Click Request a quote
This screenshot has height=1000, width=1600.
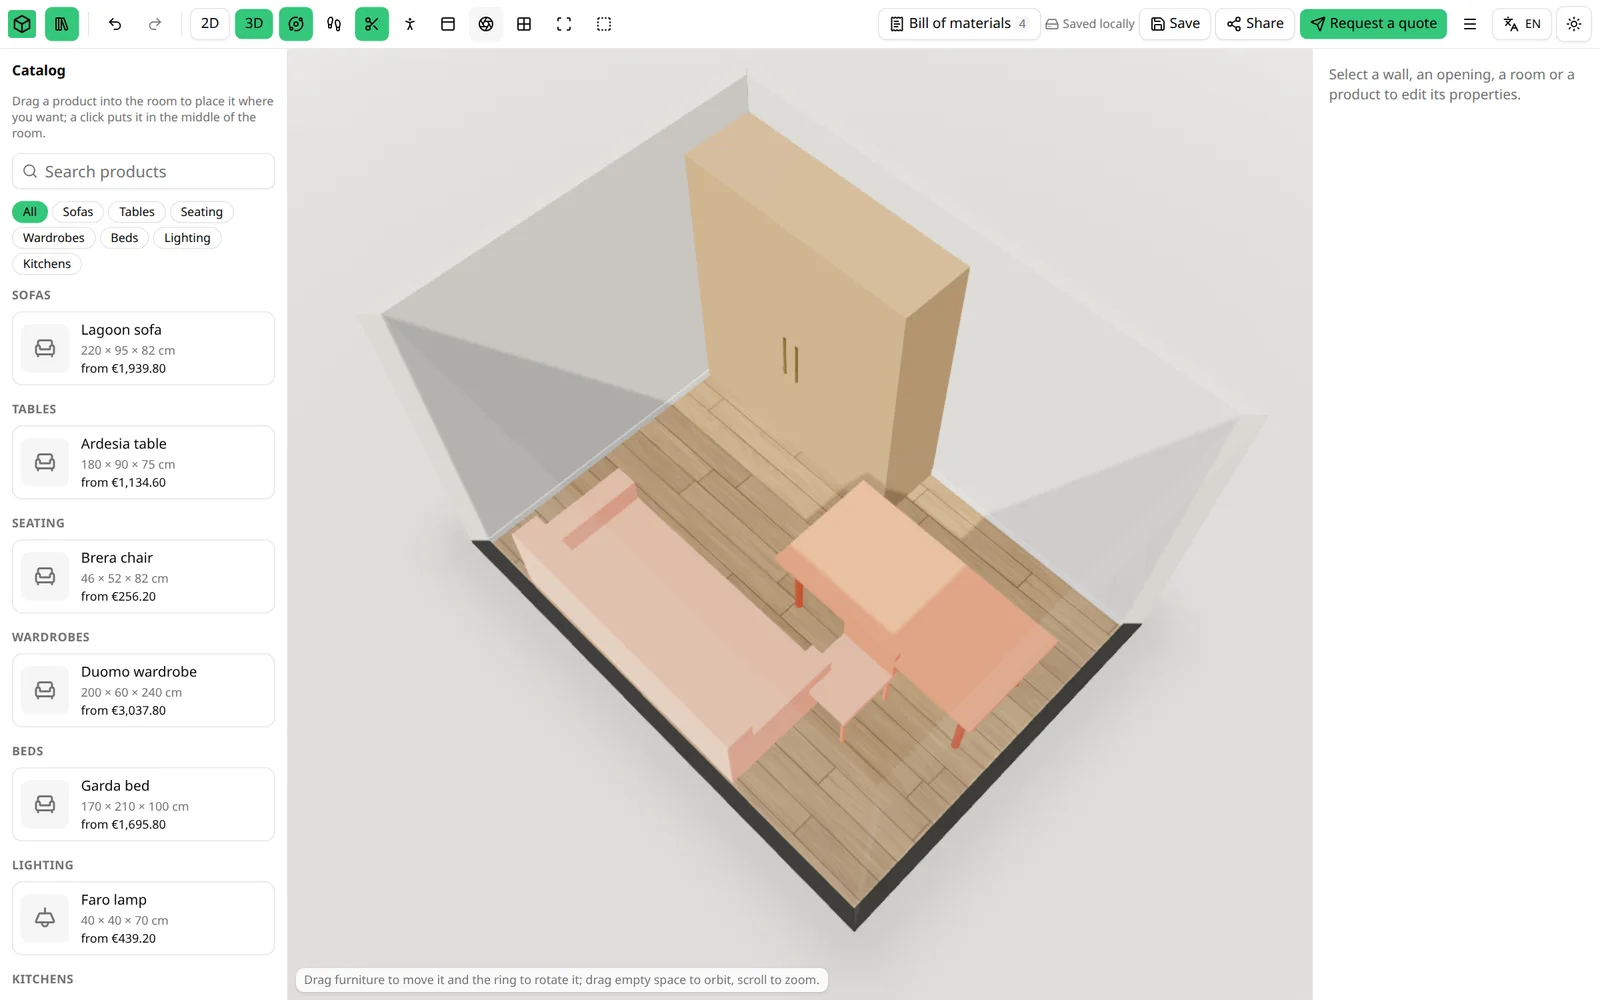coord(1373,24)
